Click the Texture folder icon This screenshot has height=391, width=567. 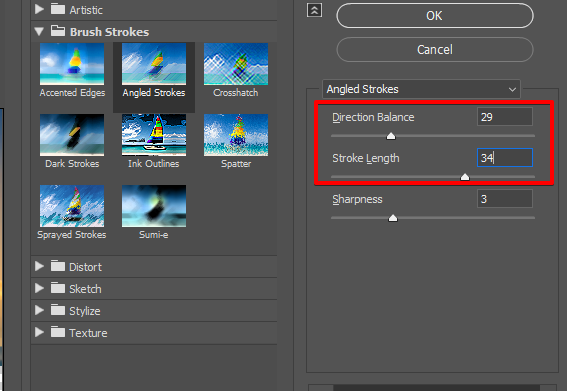[x=57, y=332]
